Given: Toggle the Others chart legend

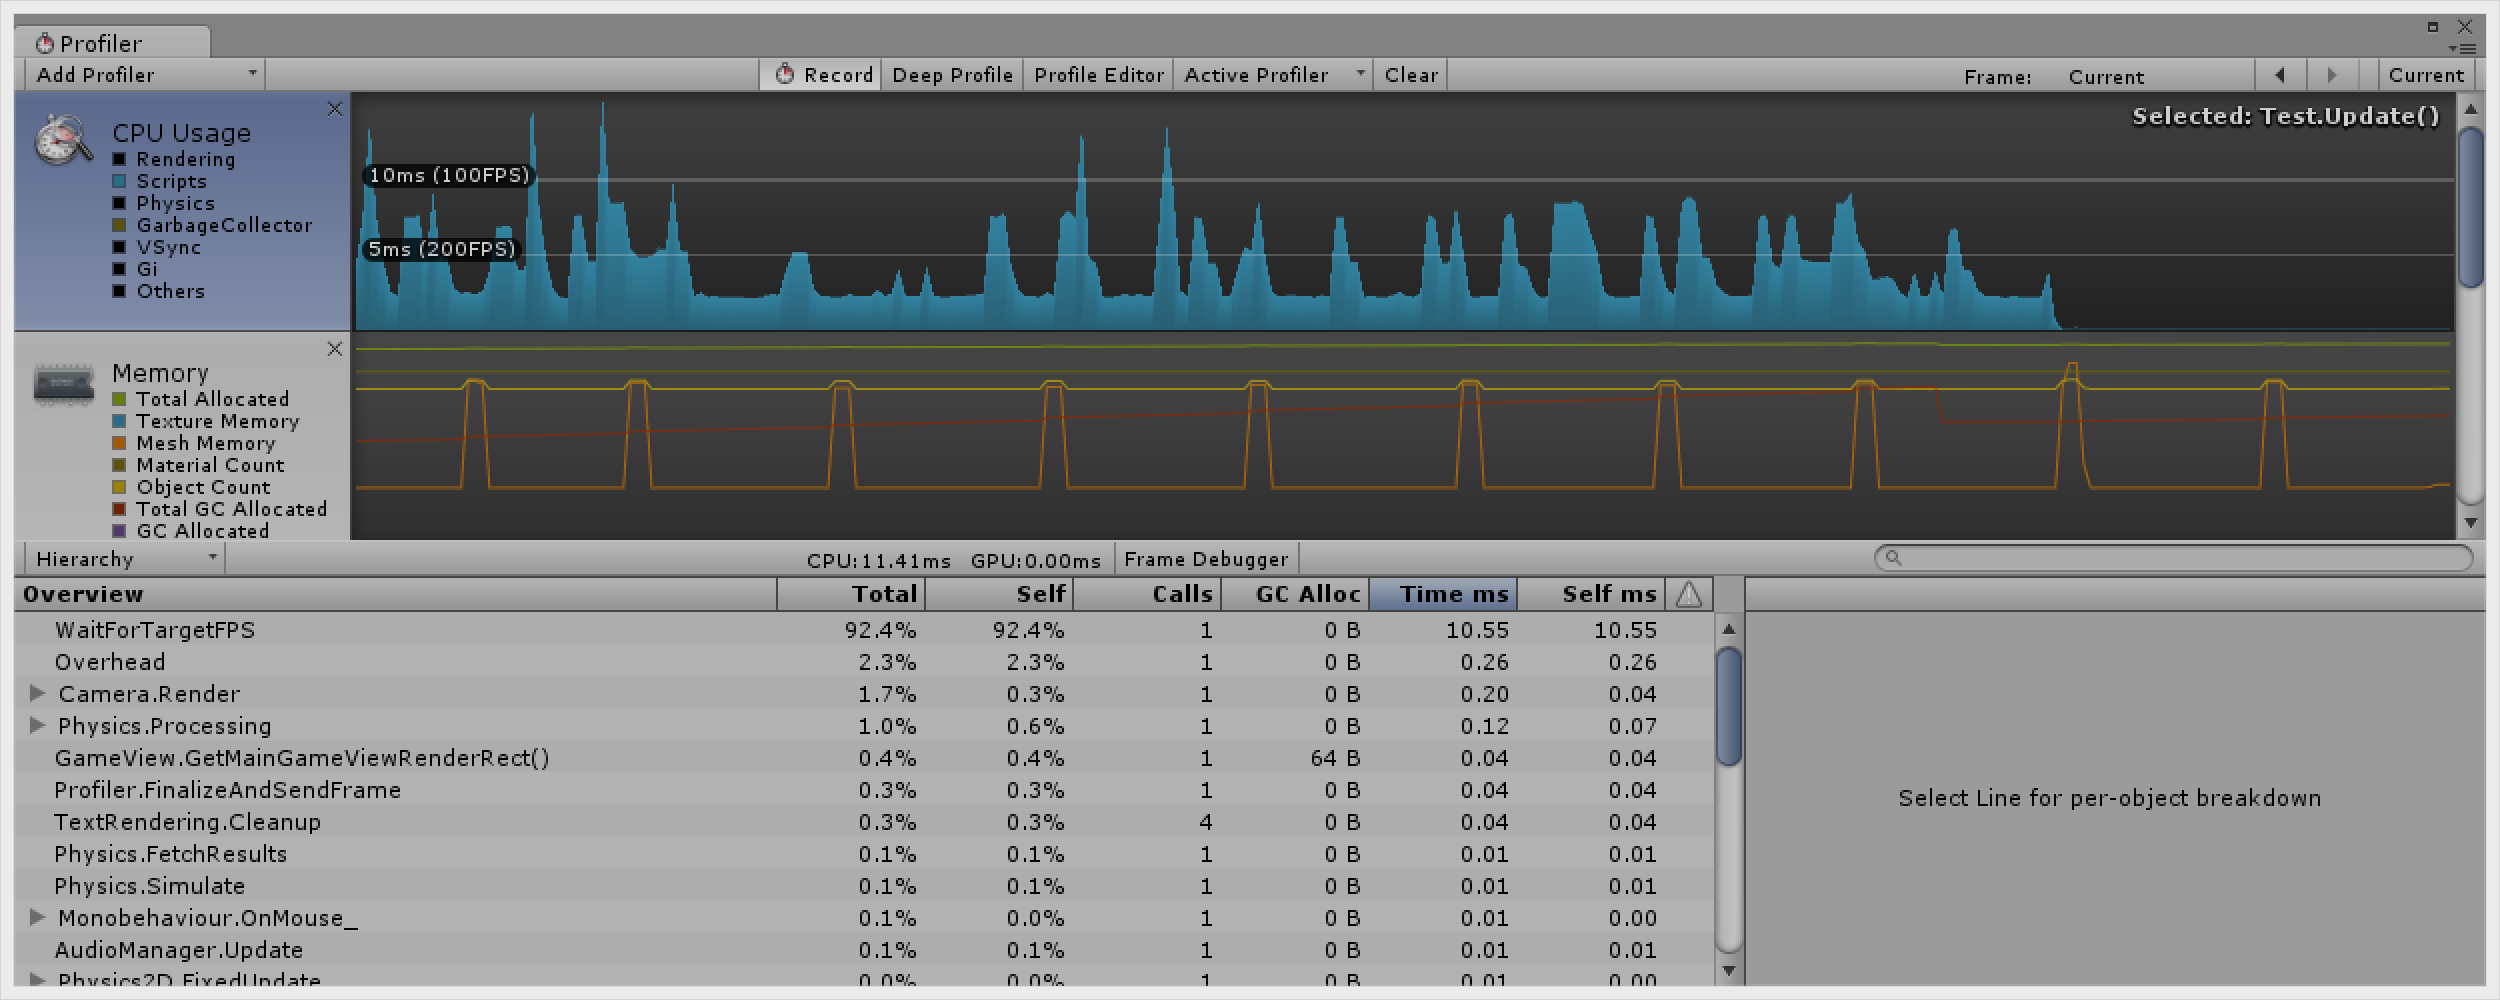Looking at the screenshot, I should click(x=119, y=291).
